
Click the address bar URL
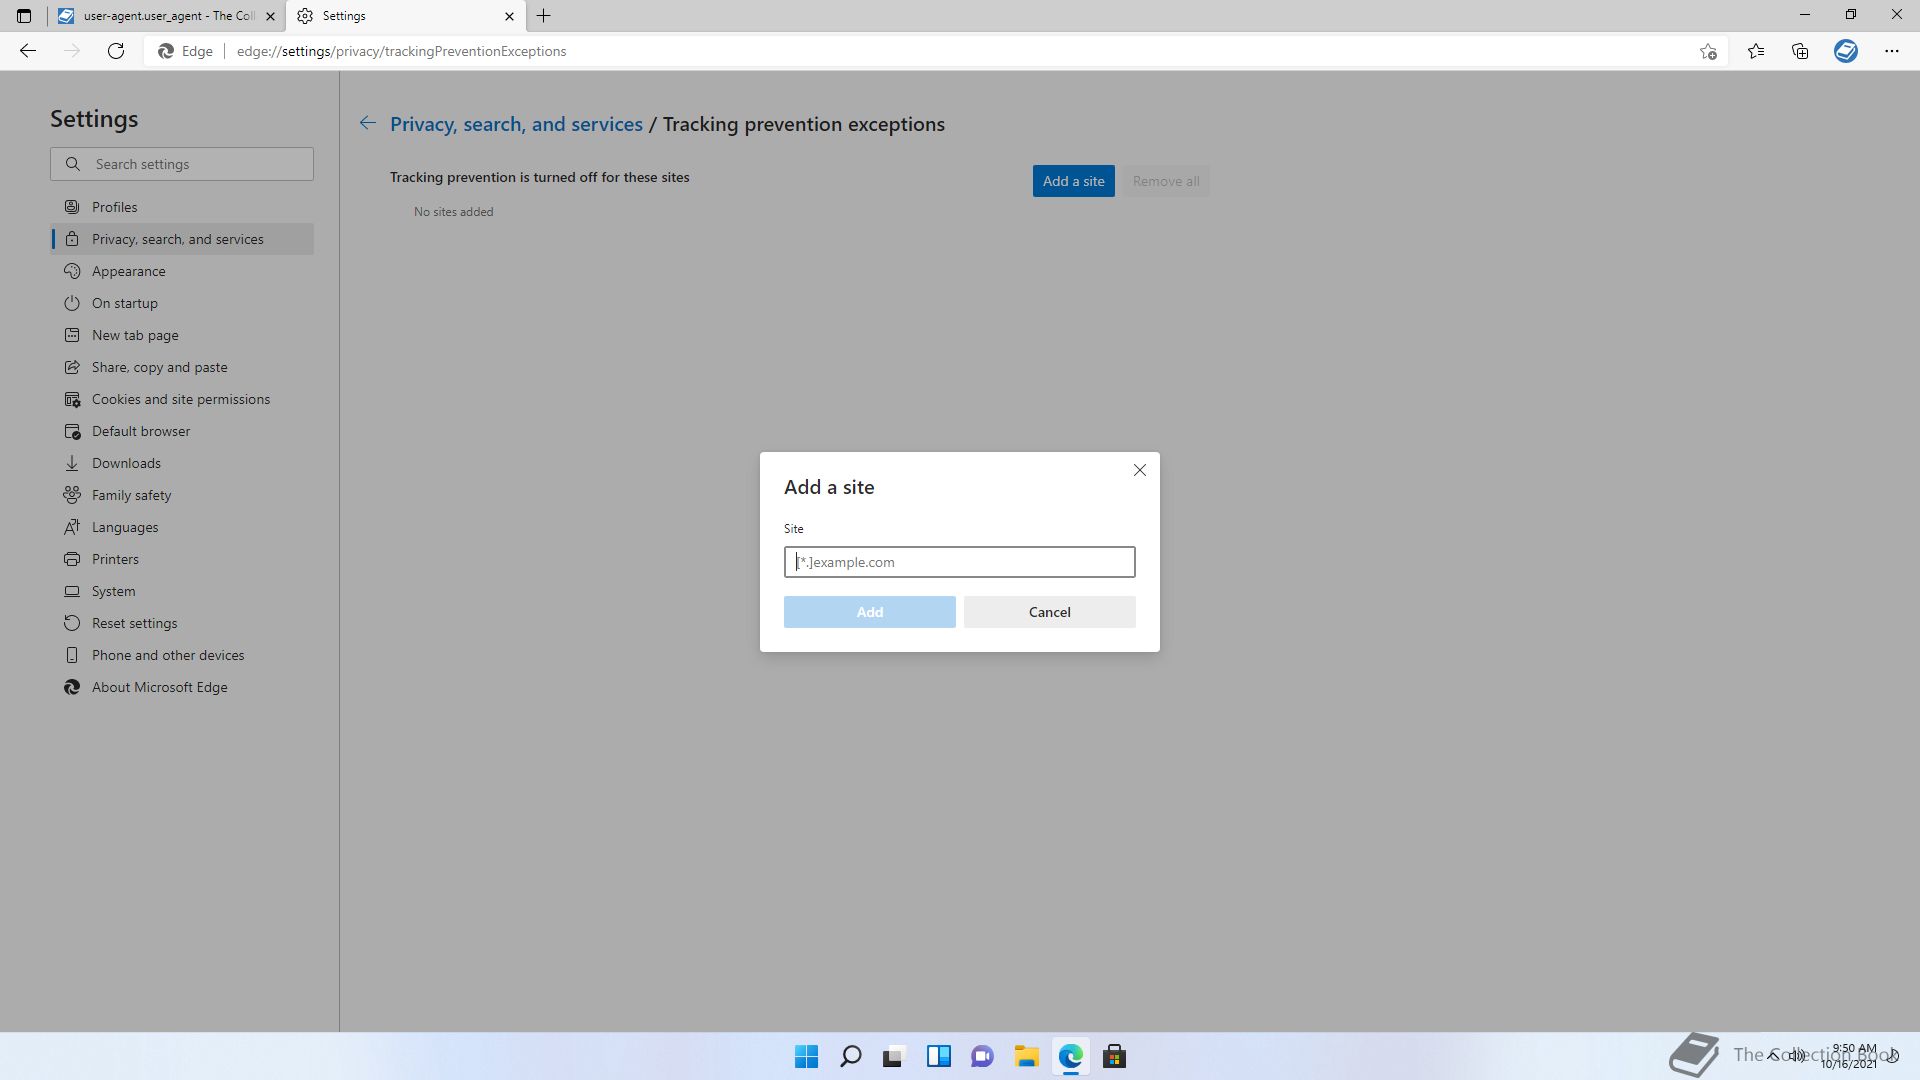pos(401,51)
